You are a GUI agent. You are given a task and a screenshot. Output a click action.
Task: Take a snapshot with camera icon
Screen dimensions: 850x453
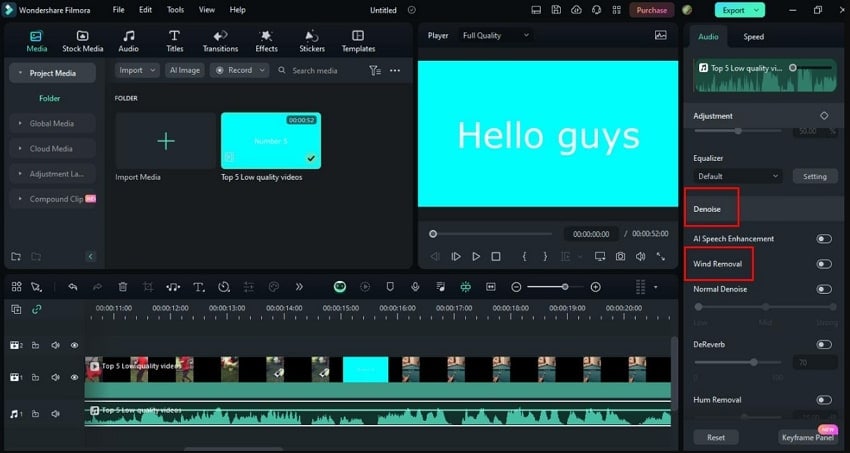(620, 256)
